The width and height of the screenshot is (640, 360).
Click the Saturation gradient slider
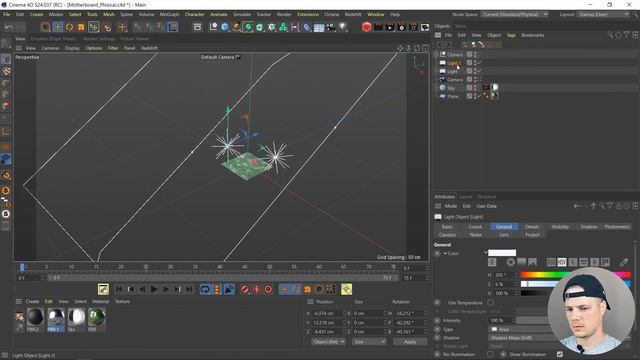(x=576, y=284)
